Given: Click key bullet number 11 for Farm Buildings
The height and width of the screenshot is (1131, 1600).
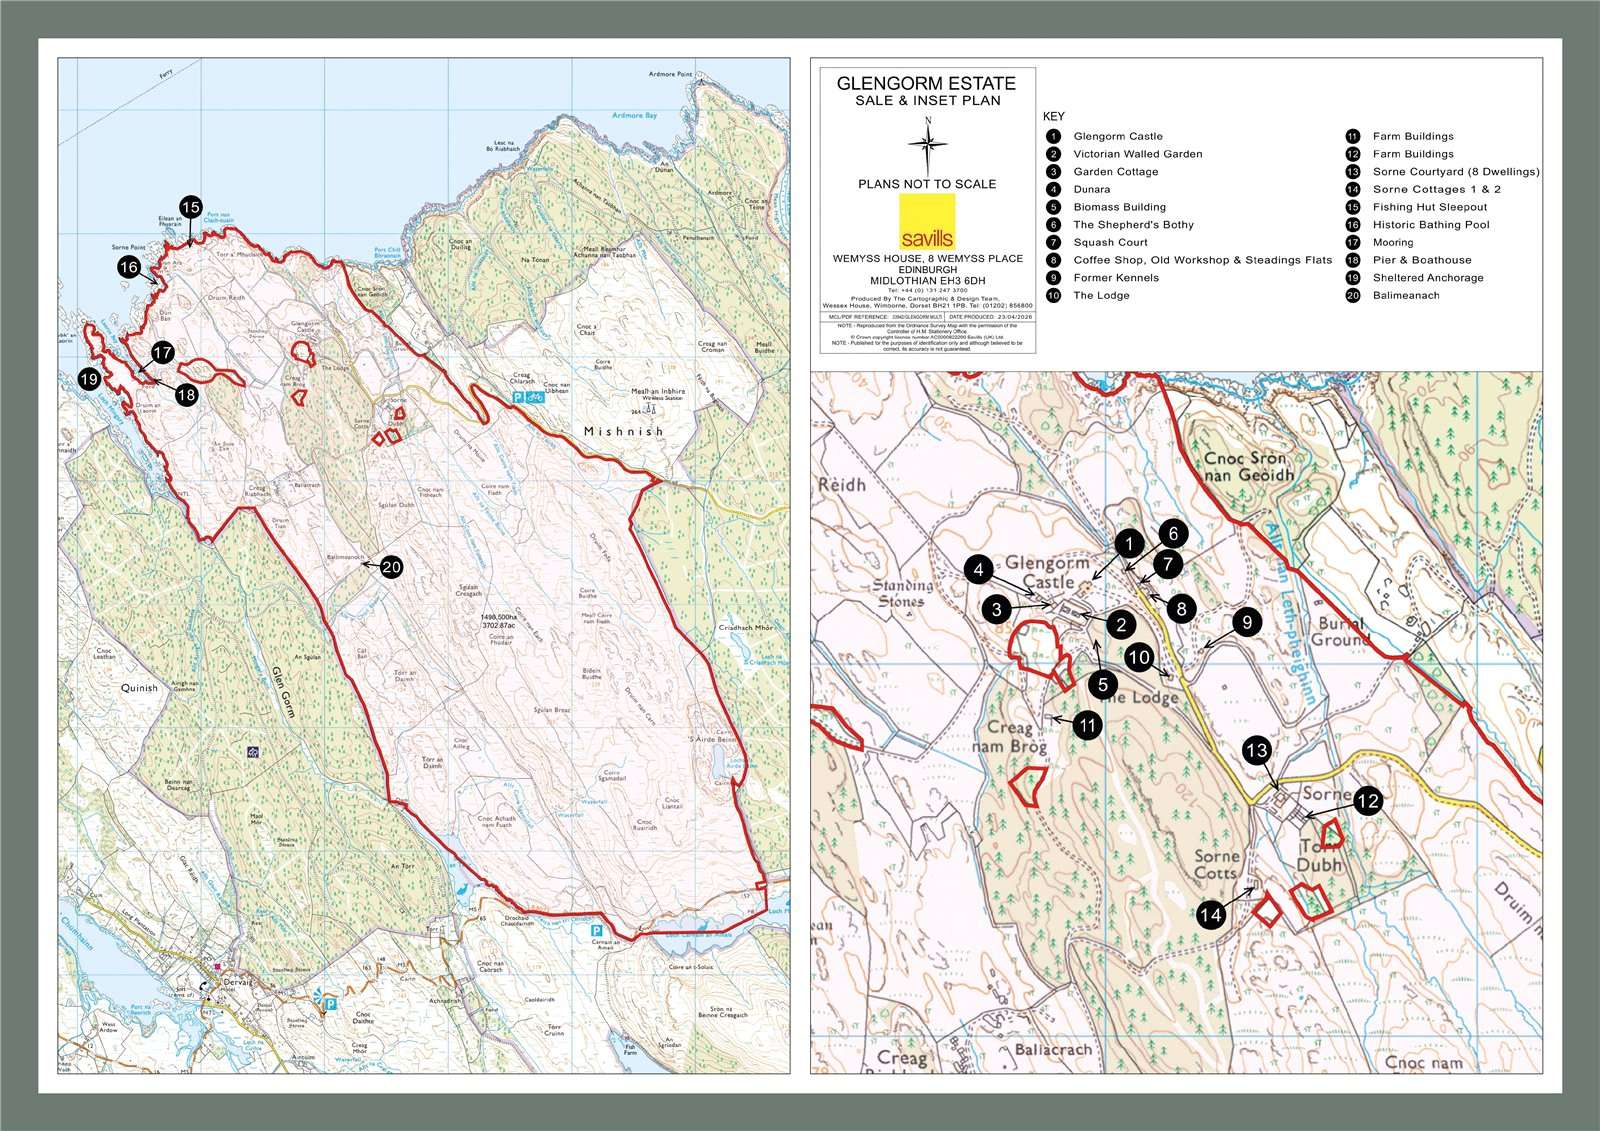Looking at the screenshot, I should point(1352,136).
